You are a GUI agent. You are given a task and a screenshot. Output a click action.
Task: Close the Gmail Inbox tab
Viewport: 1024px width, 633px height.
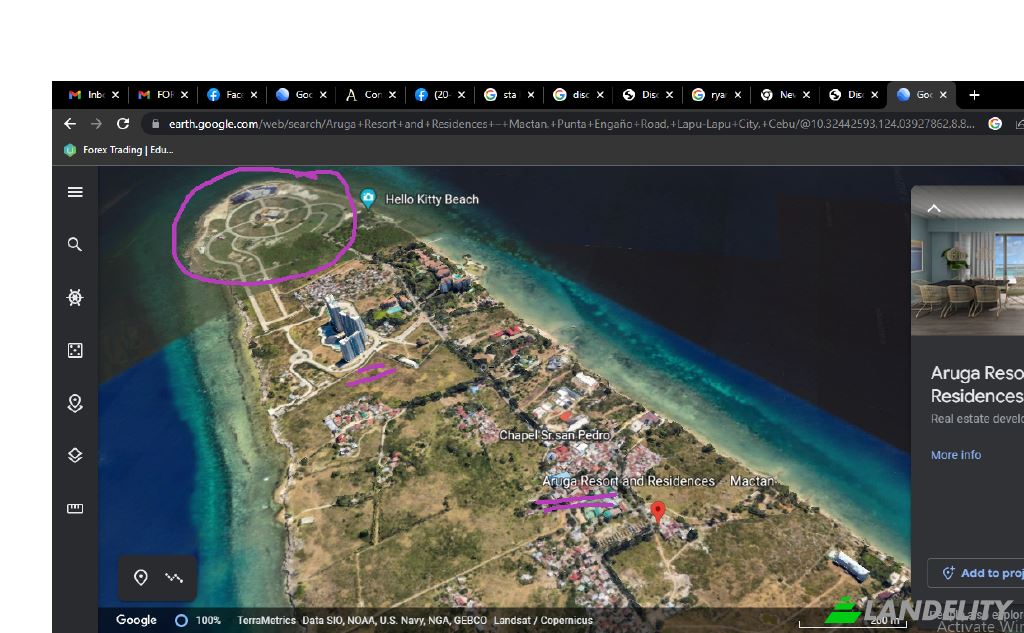116,95
